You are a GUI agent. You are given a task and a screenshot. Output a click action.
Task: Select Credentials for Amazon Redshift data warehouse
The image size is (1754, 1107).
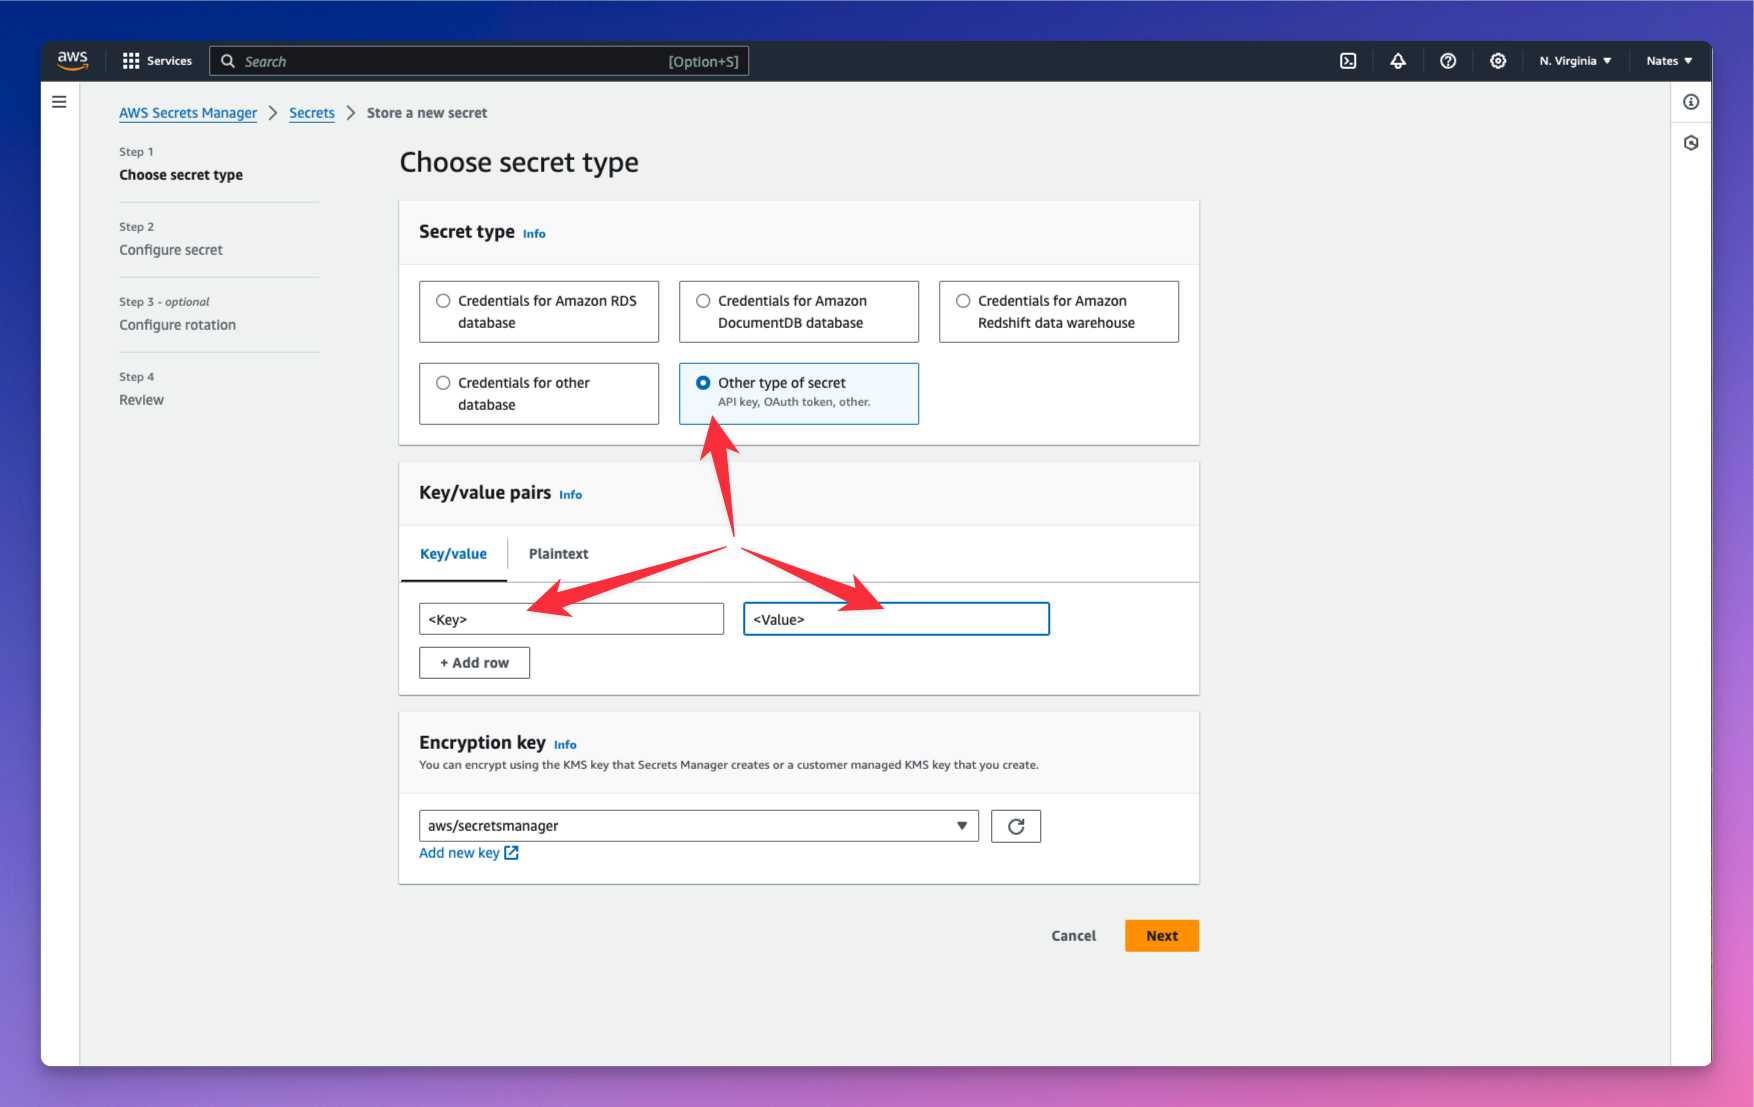[x=1059, y=312]
